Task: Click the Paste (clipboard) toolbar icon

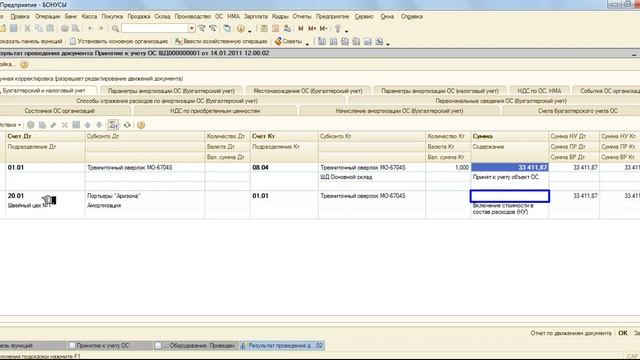Action: click(50, 28)
